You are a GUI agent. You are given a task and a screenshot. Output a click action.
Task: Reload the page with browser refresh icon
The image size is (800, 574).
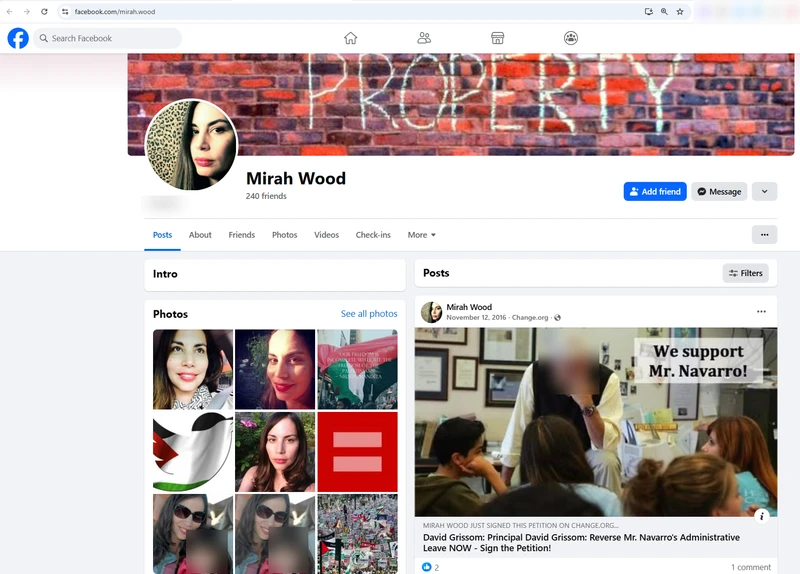(x=44, y=12)
